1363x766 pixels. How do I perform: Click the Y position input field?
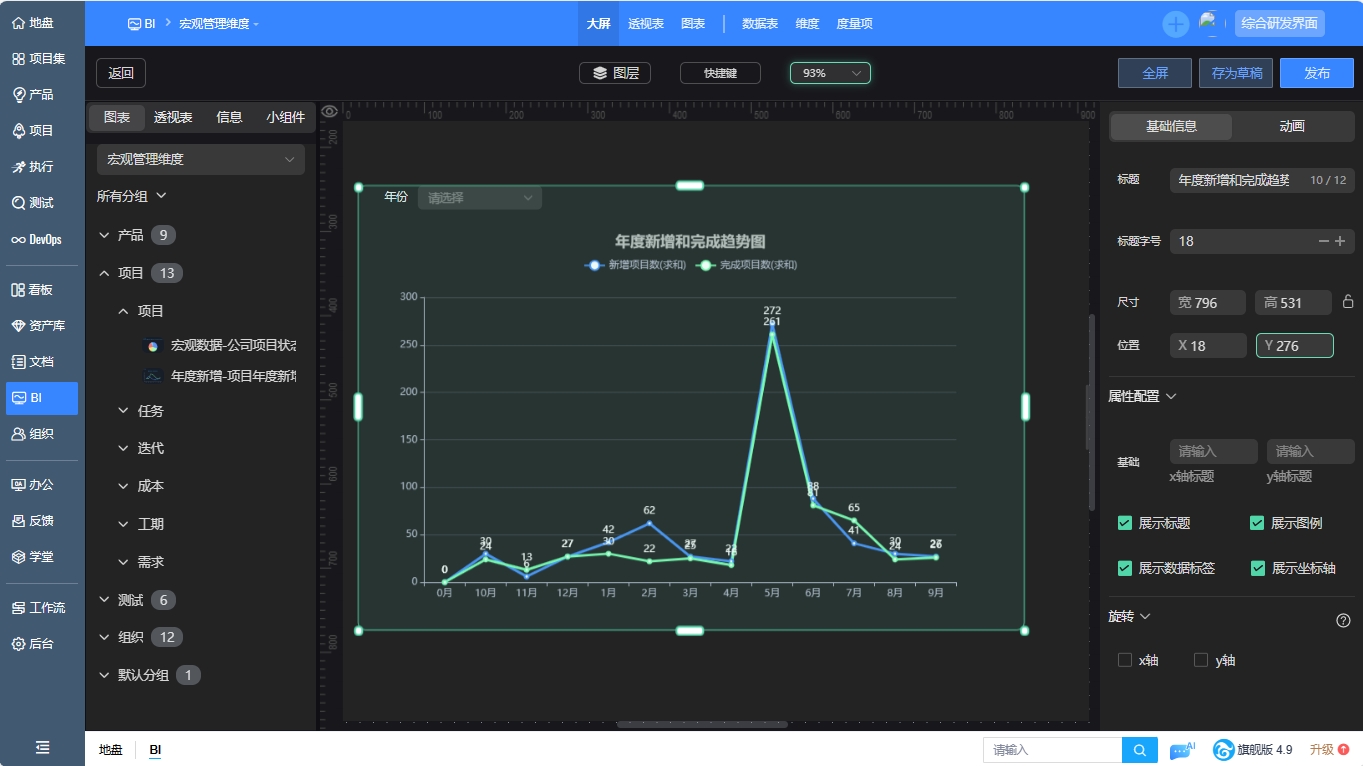pyautogui.click(x=1295, y=345)
